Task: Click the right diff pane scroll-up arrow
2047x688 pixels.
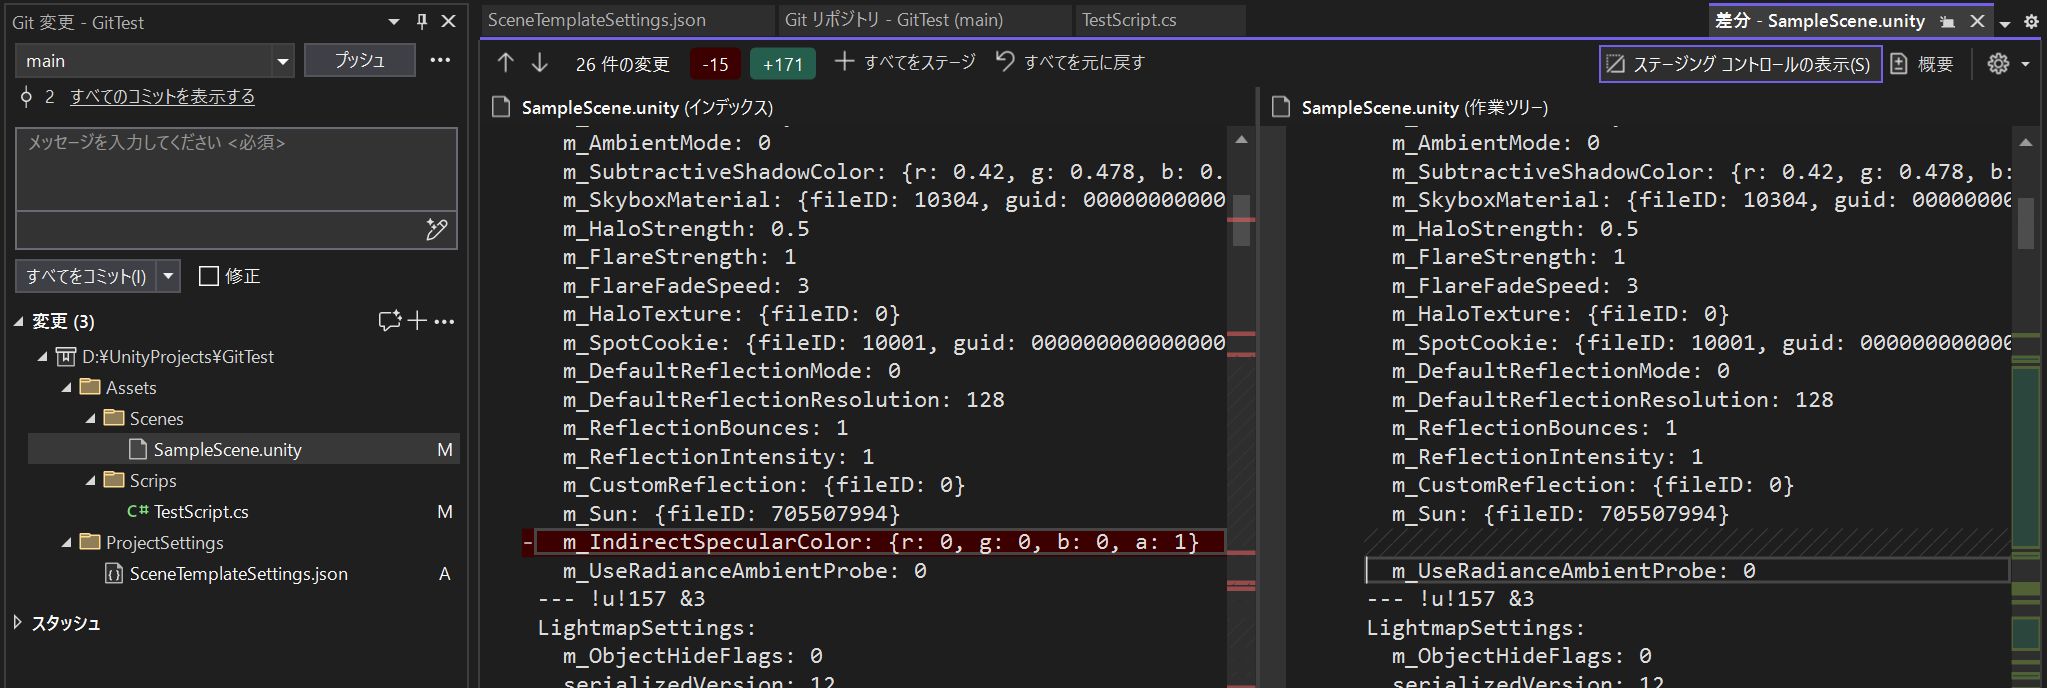Action: (2026, 143)
